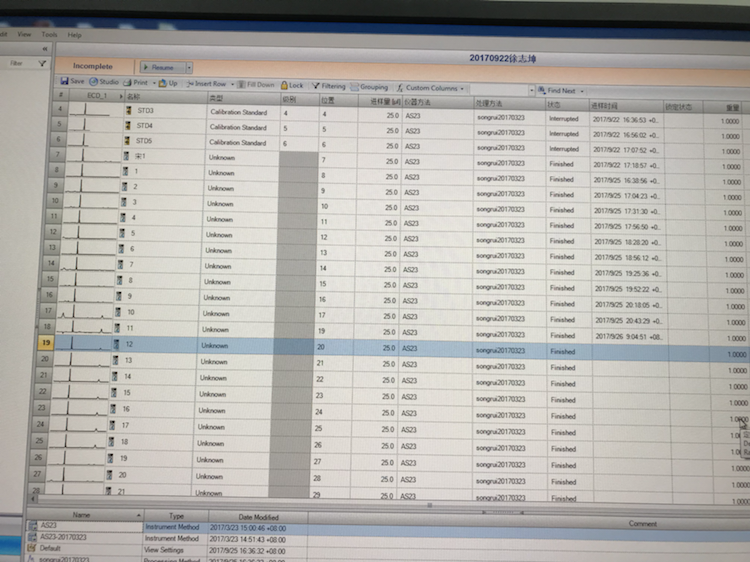
Task: Click the sample name 16 in row 23
Action: [126, 409]
